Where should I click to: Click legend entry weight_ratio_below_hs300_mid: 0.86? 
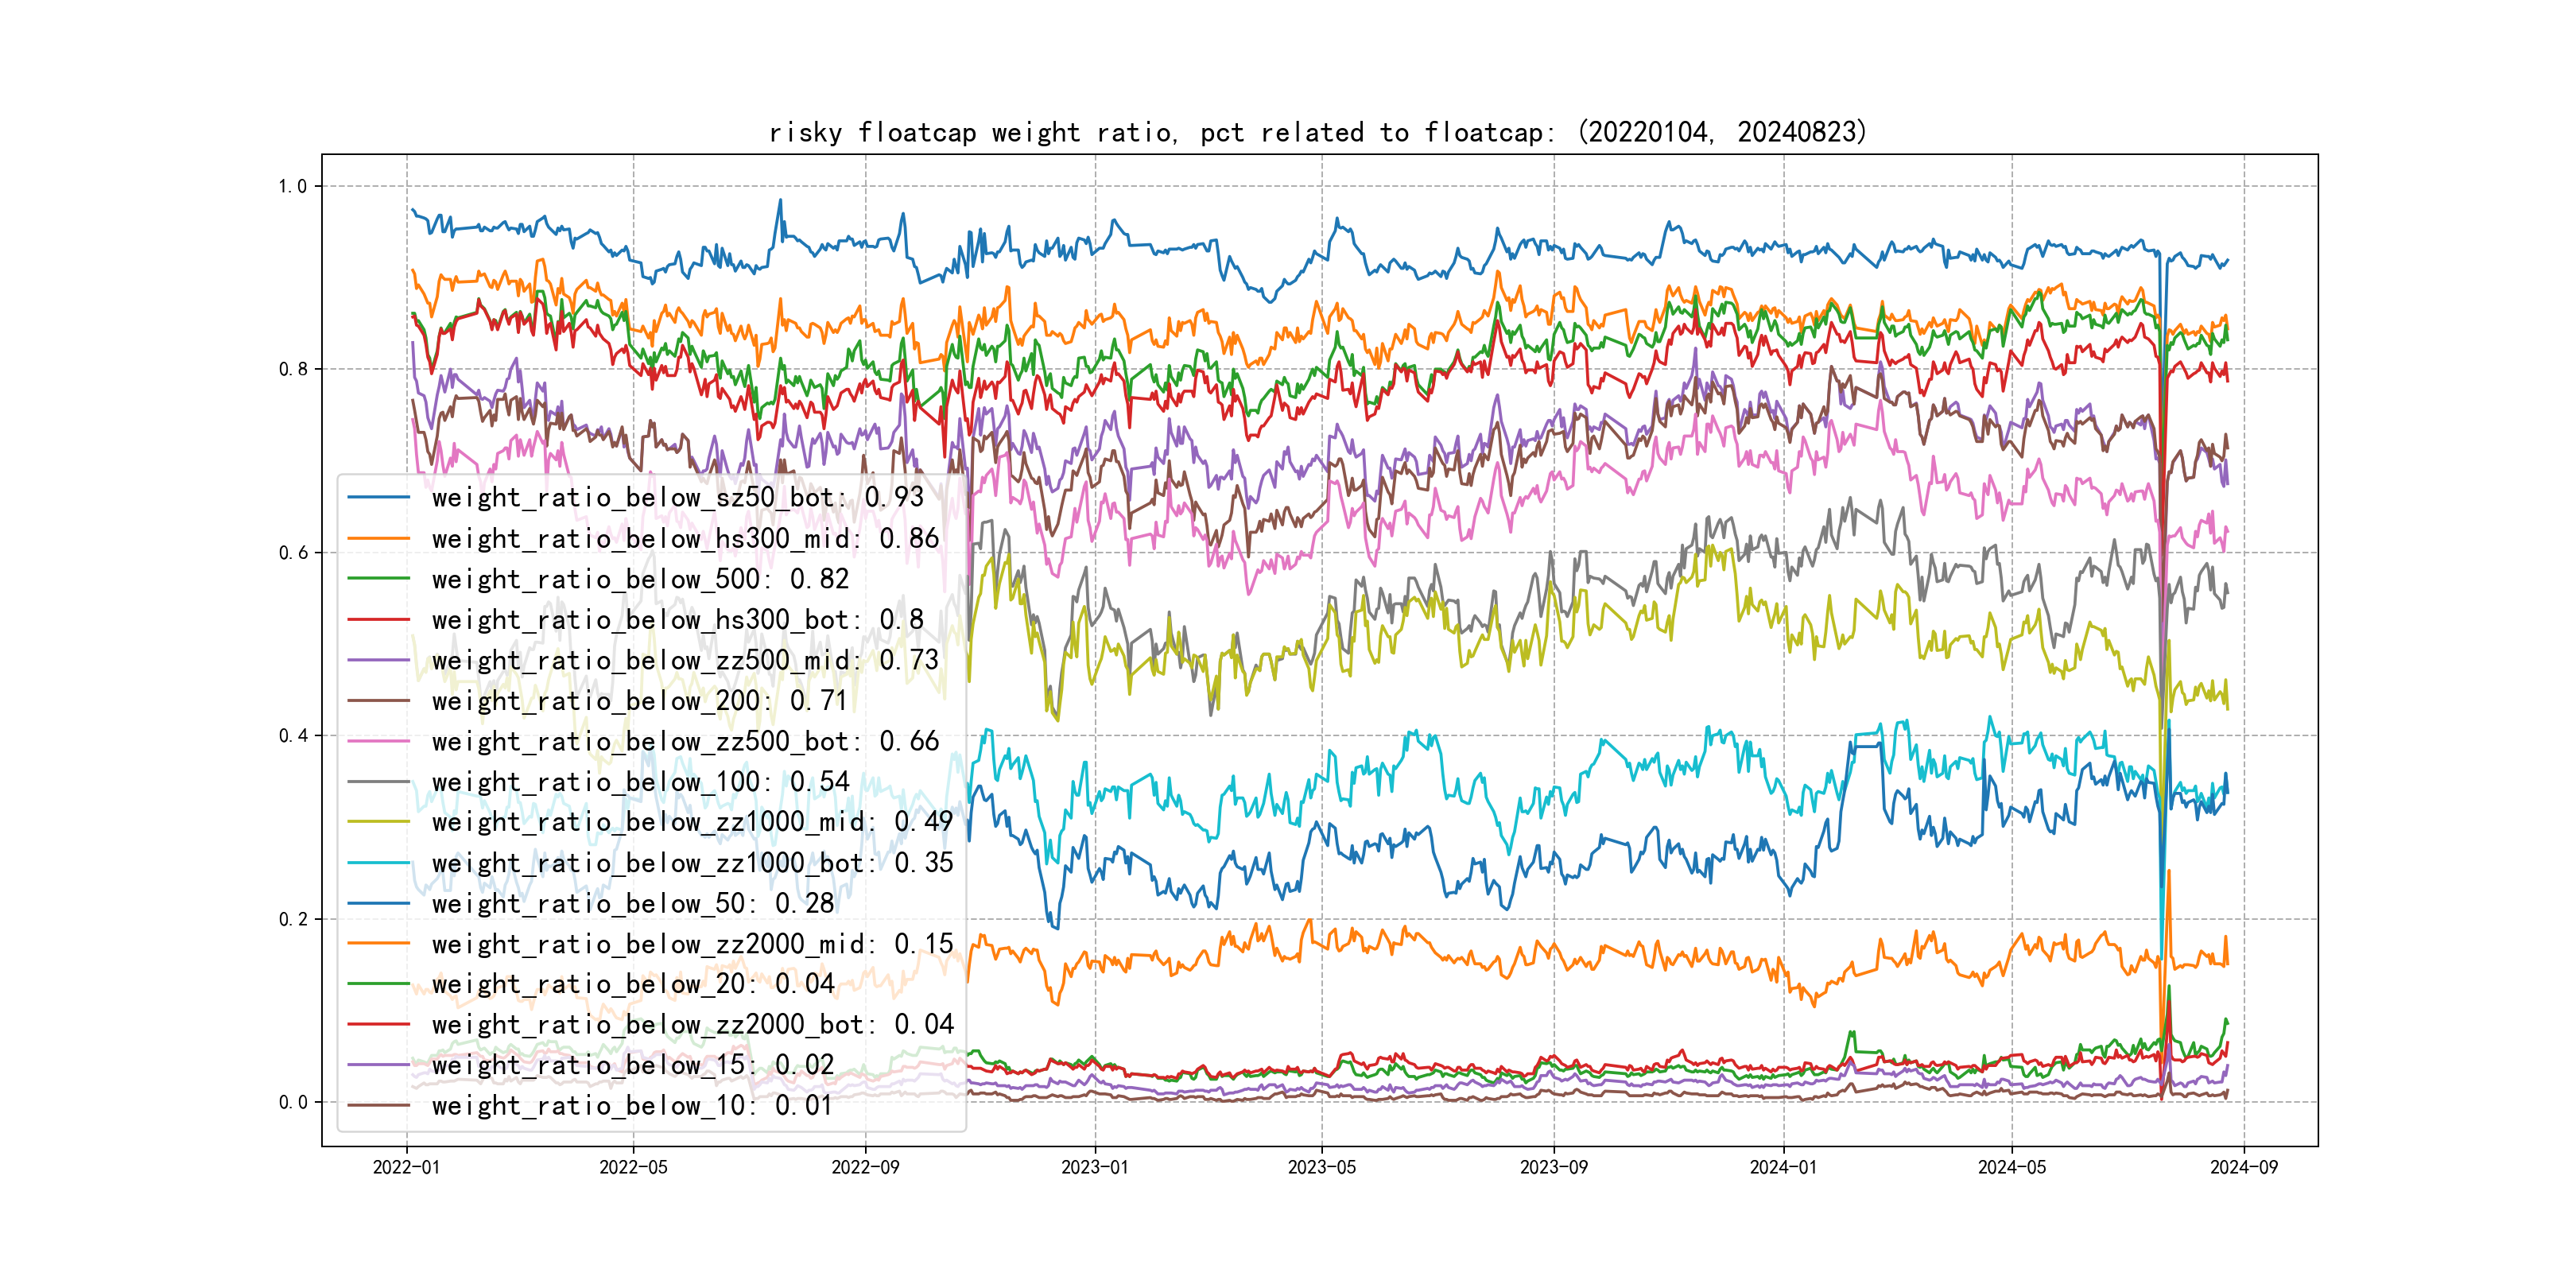(685, 538)
